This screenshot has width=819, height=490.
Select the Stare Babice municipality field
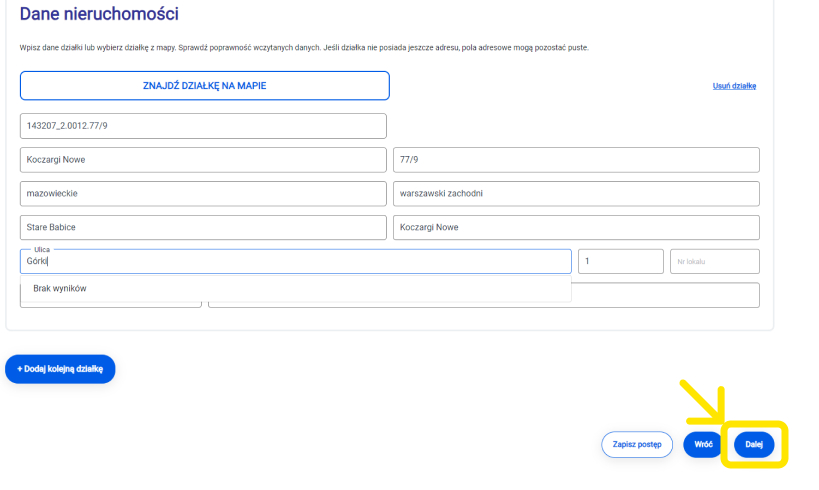coord(203,228)
